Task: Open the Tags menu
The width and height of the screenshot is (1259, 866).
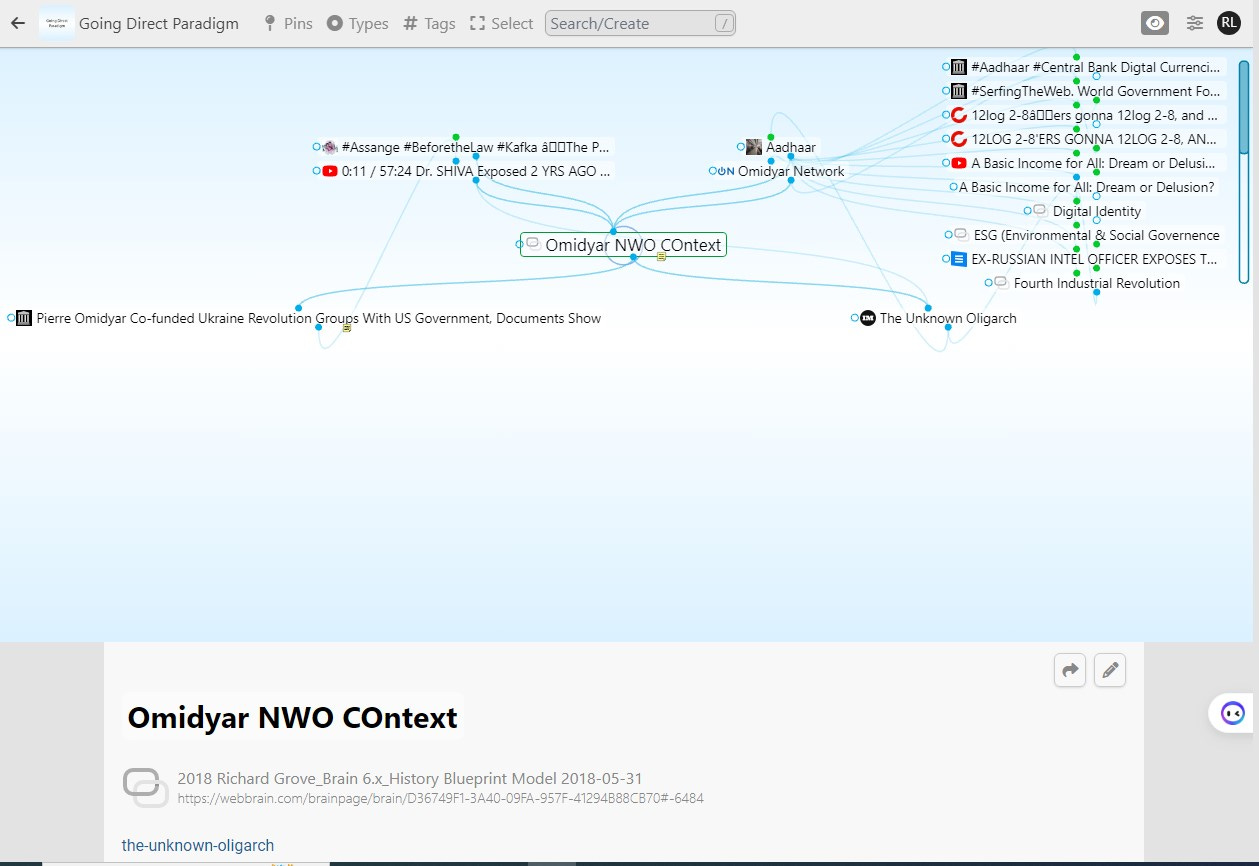Action: click(430, 23)
